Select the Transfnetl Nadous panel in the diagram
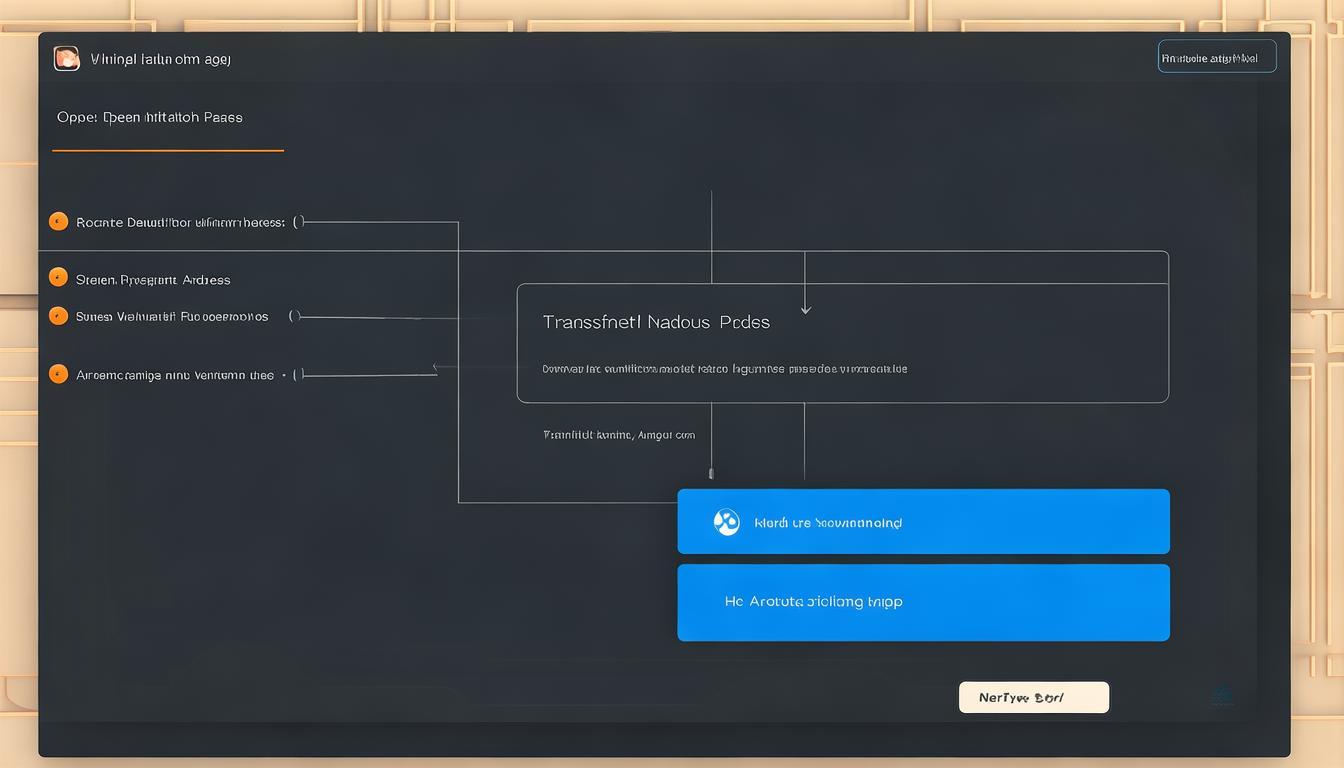1344x768 pixels. point(842,342)
